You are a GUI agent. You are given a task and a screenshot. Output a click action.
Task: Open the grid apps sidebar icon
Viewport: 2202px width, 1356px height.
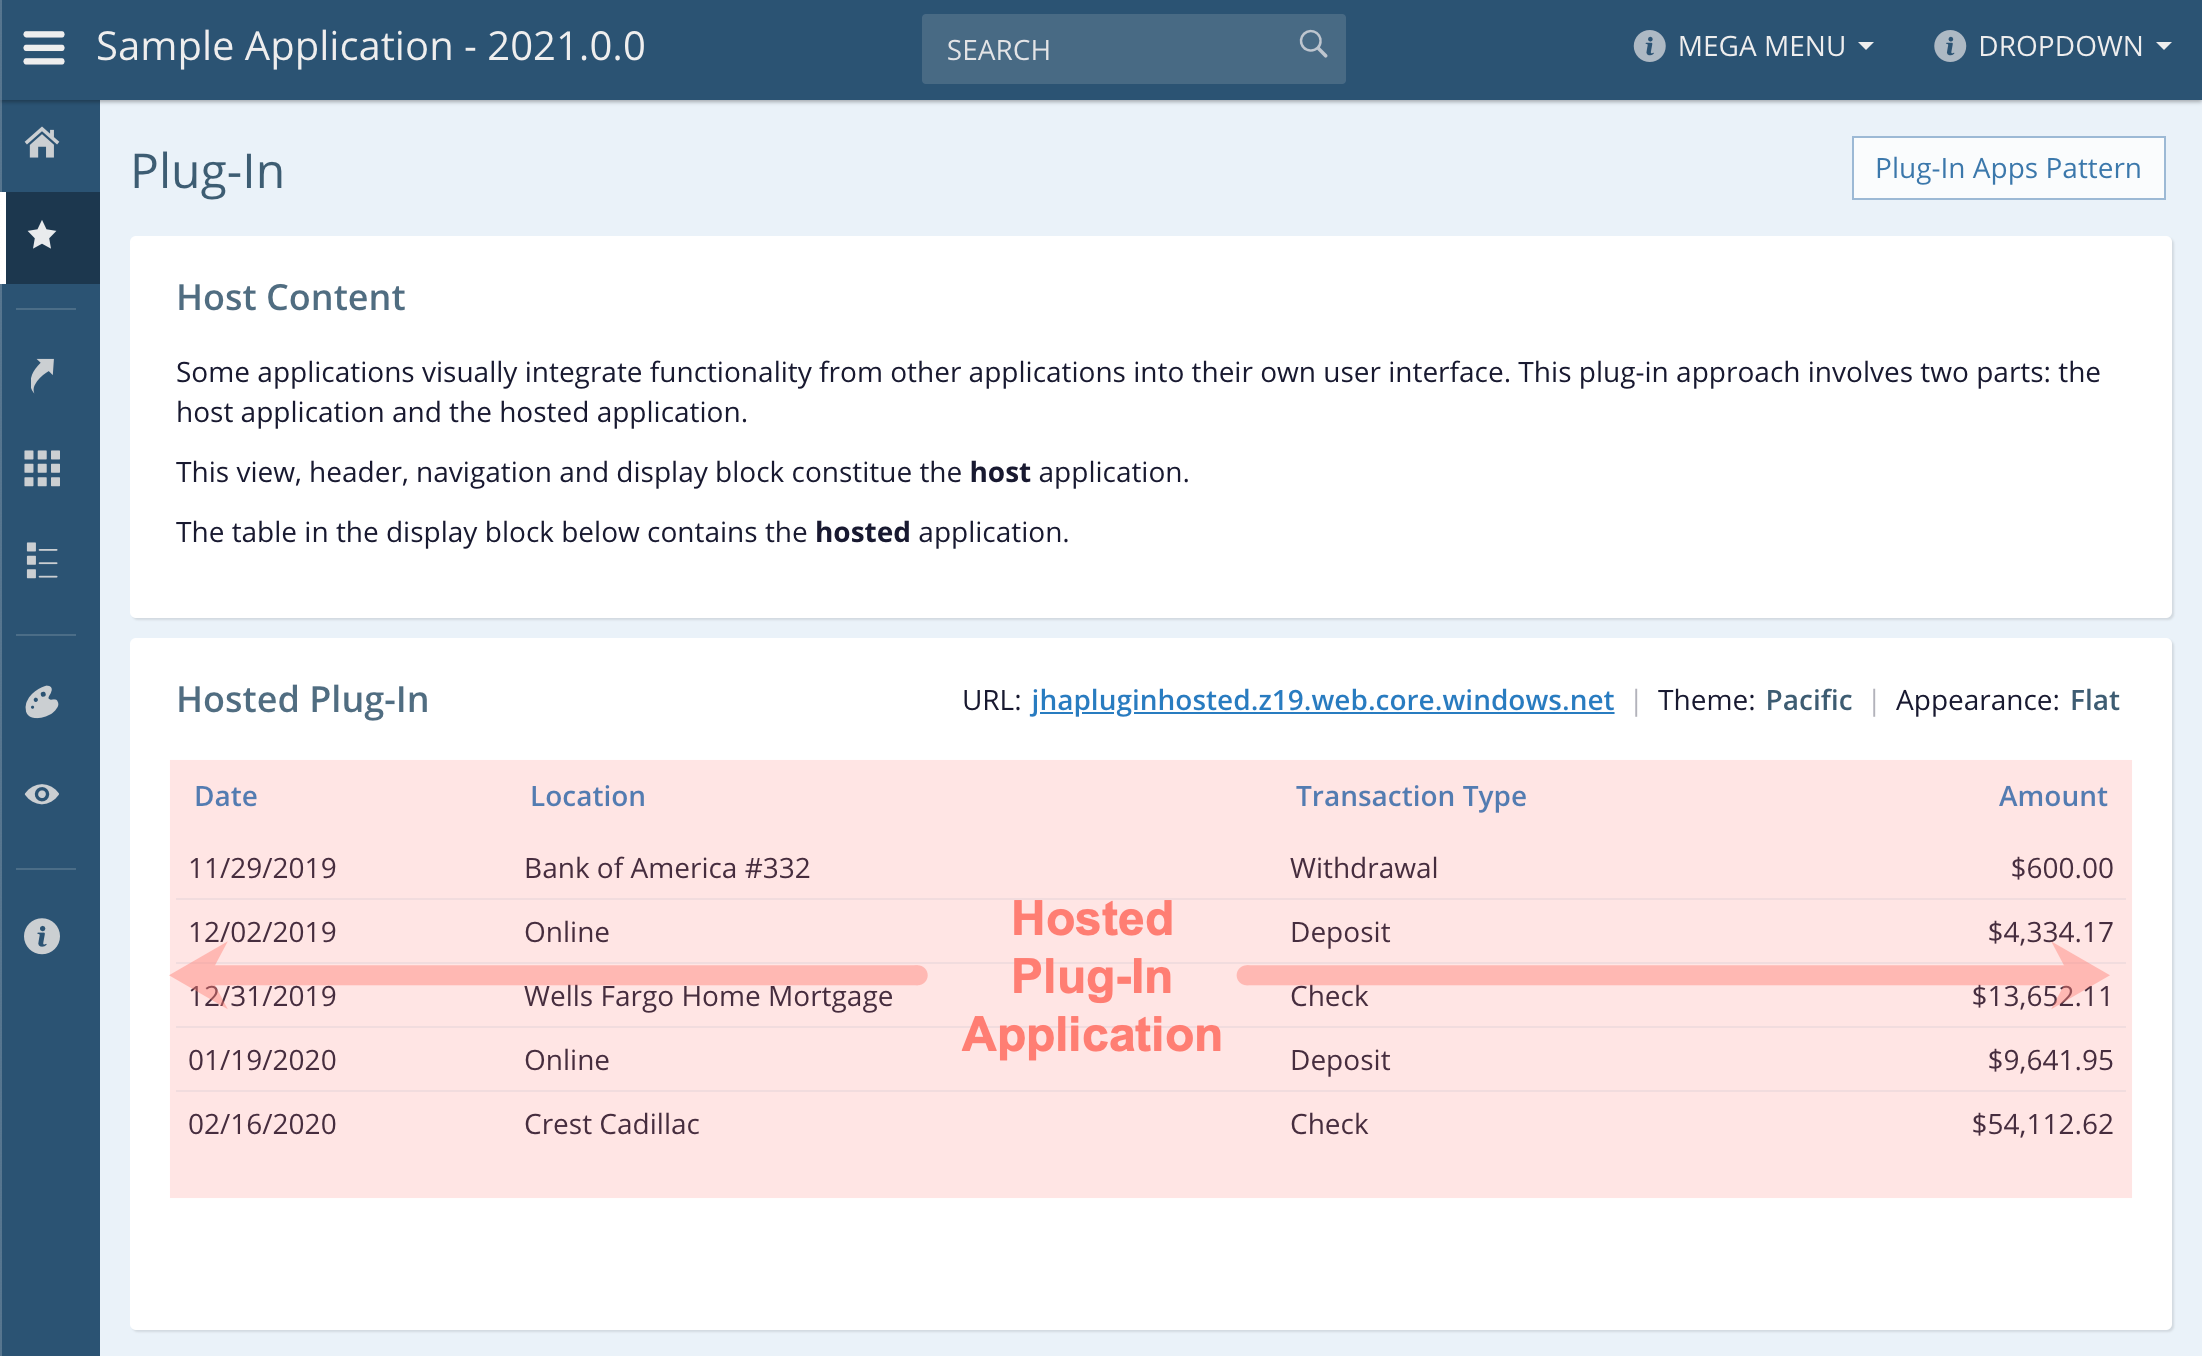pyautogui.click(x=42, y=468)
